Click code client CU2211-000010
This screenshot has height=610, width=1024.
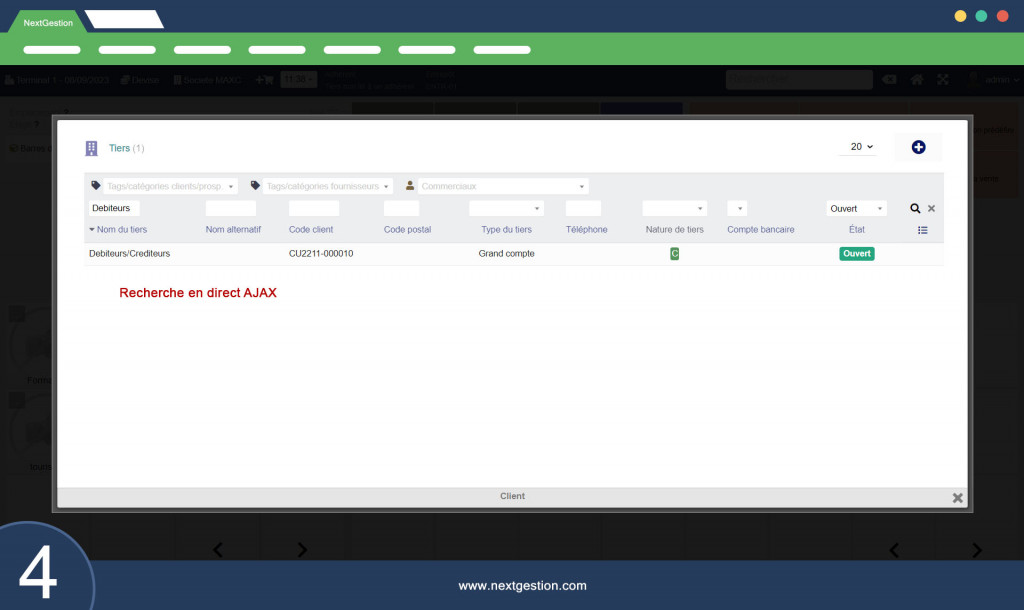tap(321, 253)
